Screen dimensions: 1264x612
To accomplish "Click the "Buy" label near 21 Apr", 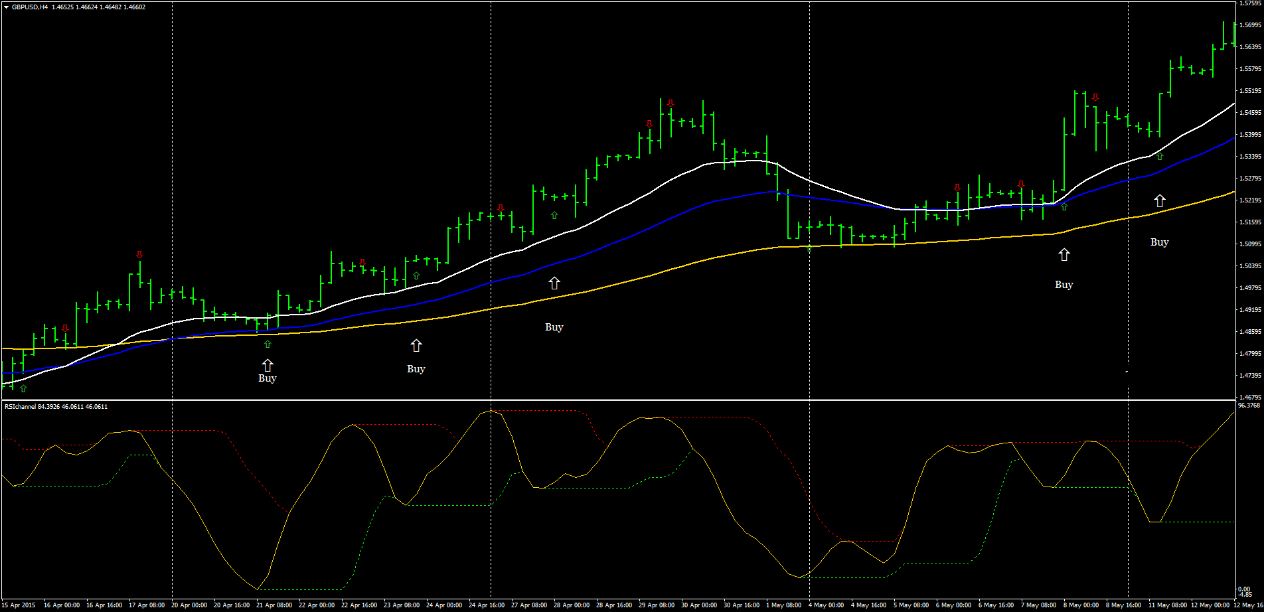I will point(267,377).
